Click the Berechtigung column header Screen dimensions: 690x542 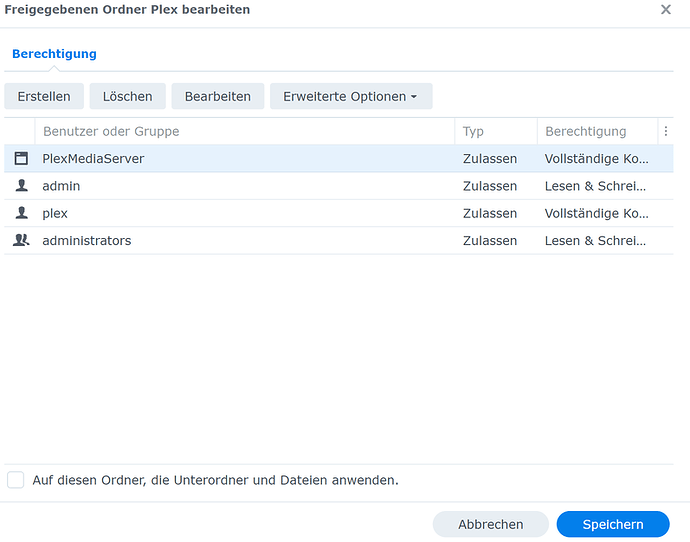[x=585, y=131]
